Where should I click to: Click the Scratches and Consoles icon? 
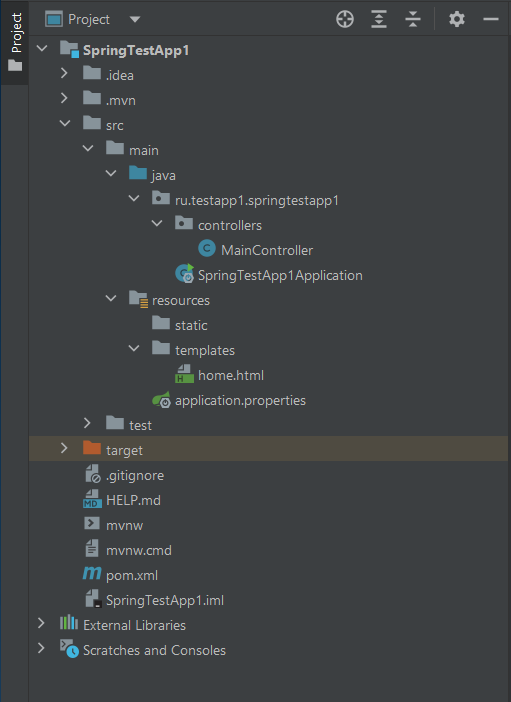[x=69, y=648]
